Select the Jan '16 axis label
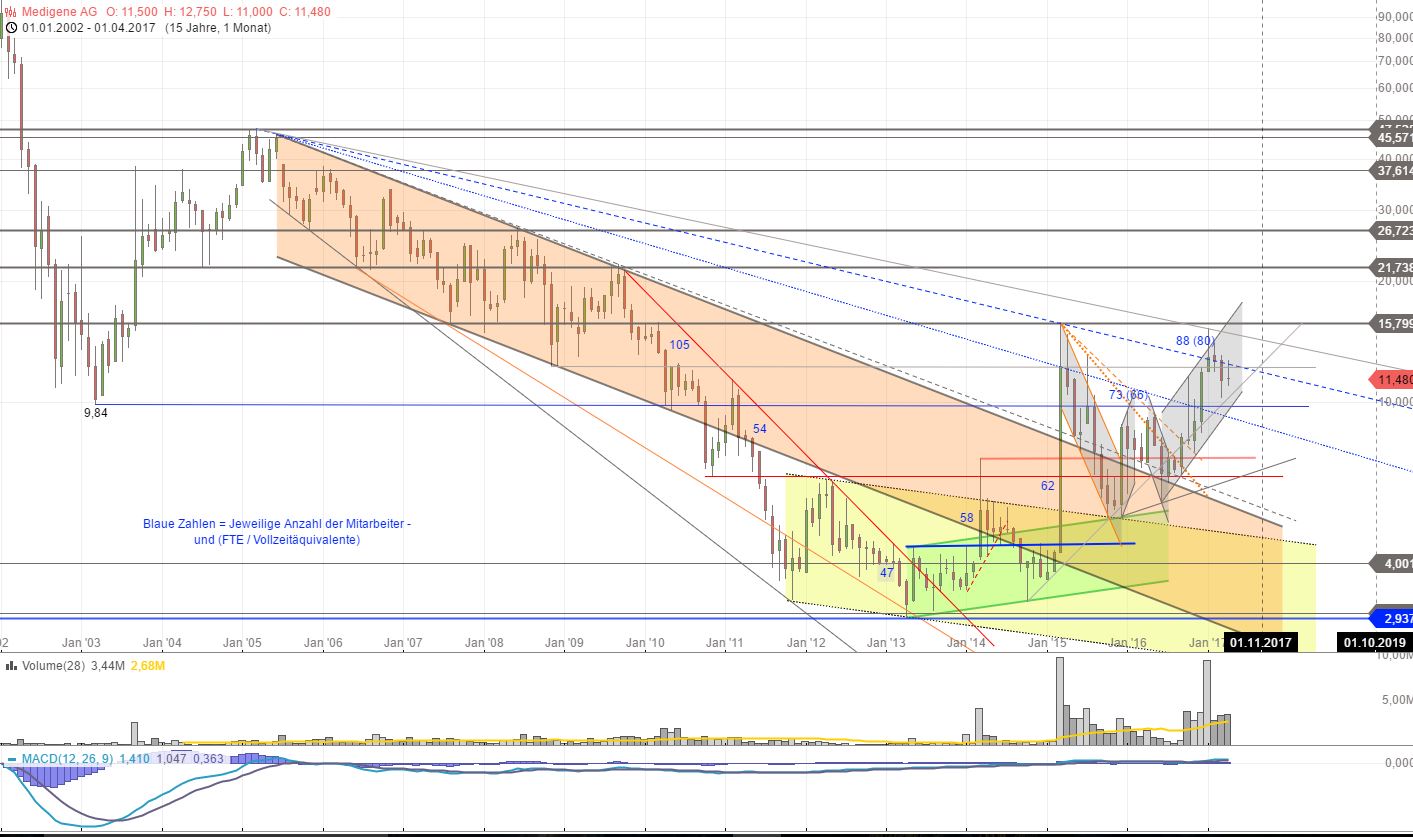Screen dimensions: 1413x837 (x=1130, y=643)
